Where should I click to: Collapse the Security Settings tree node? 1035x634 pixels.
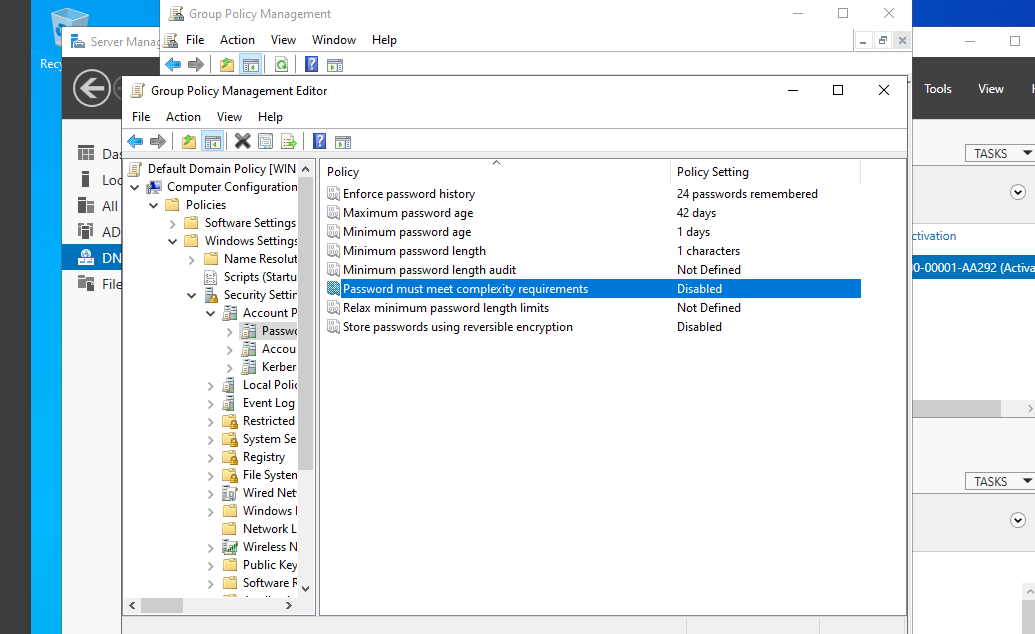click(191, 295)
